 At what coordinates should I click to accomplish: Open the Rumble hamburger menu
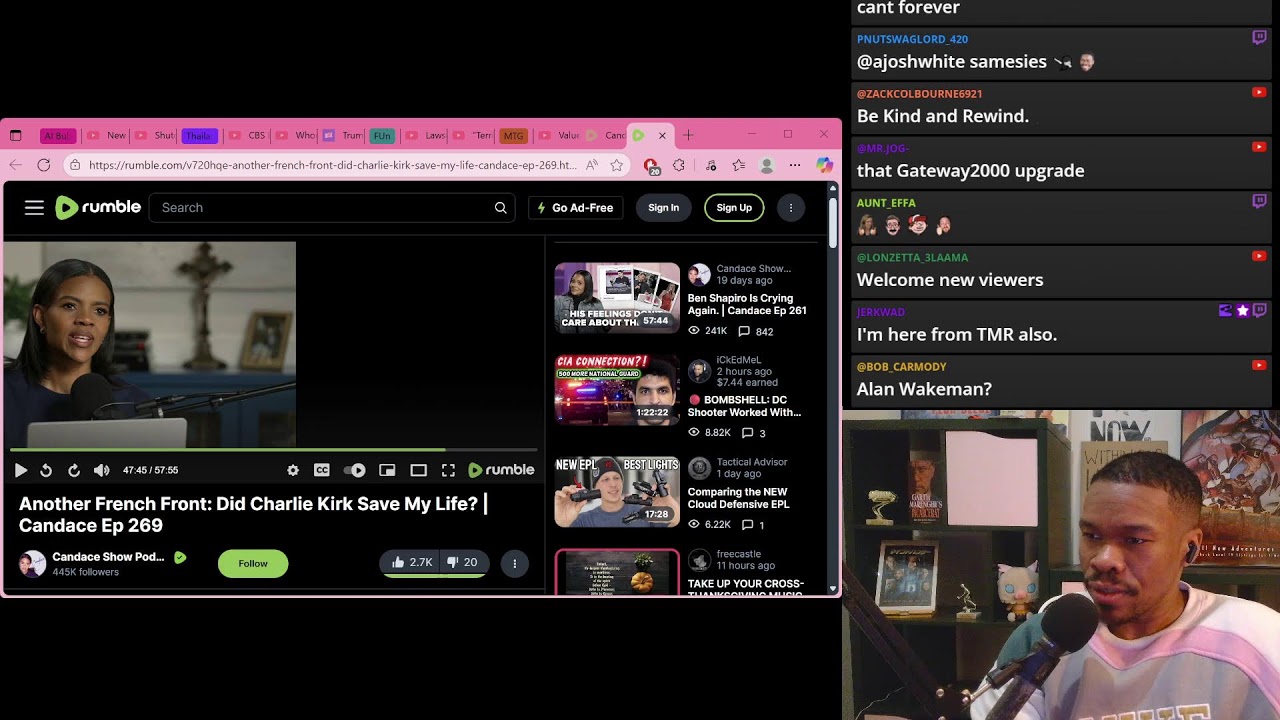click(x=34, y=207)
